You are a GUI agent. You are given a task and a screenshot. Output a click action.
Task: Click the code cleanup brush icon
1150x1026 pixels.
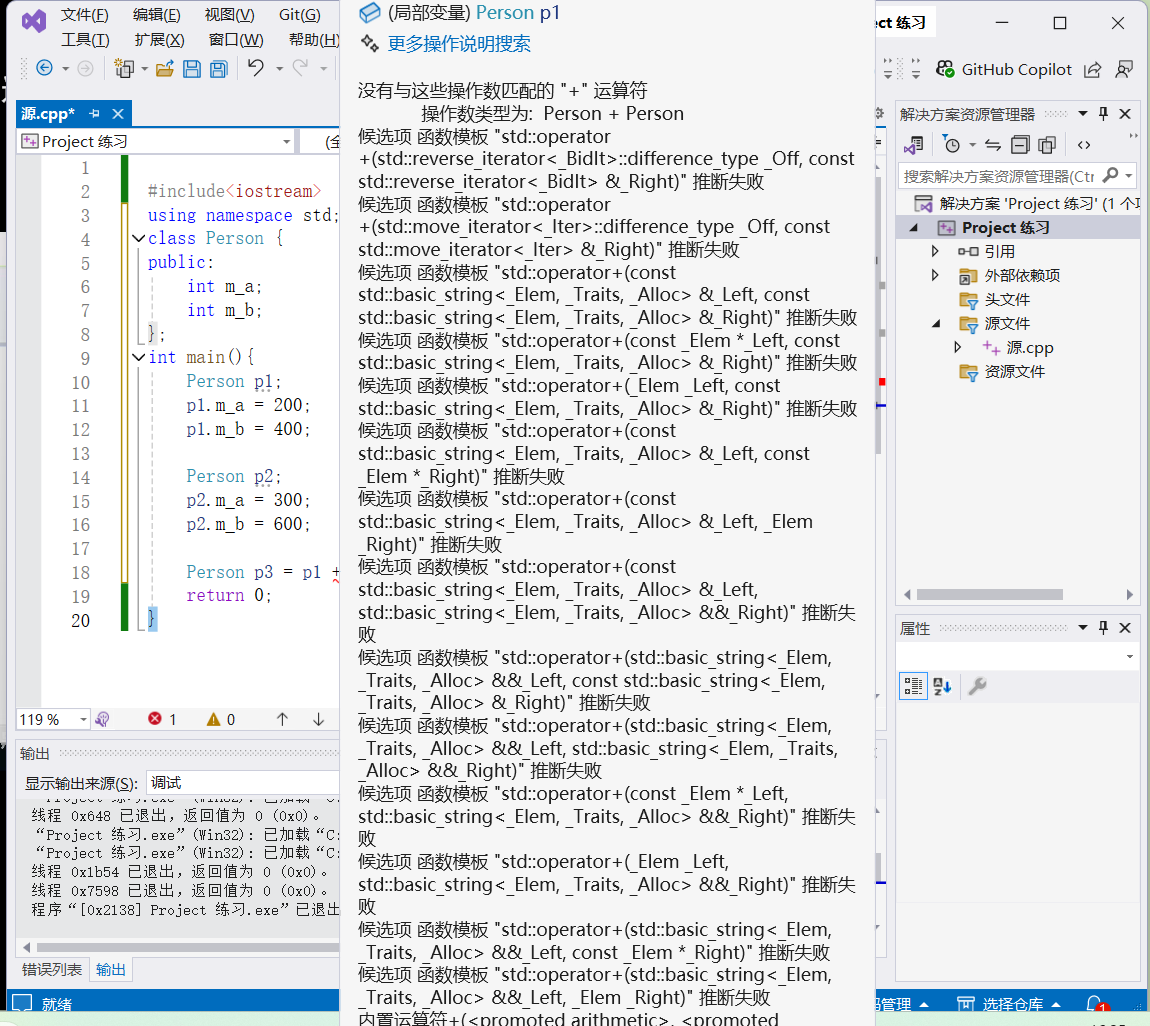[x=103, y=719]
